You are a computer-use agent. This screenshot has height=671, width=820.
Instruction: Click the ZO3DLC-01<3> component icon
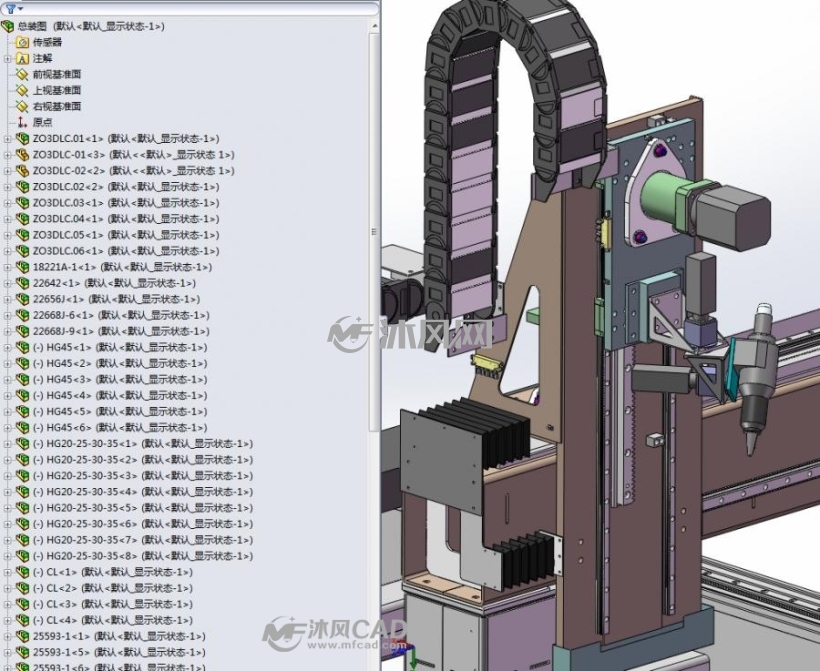(22, 155)
